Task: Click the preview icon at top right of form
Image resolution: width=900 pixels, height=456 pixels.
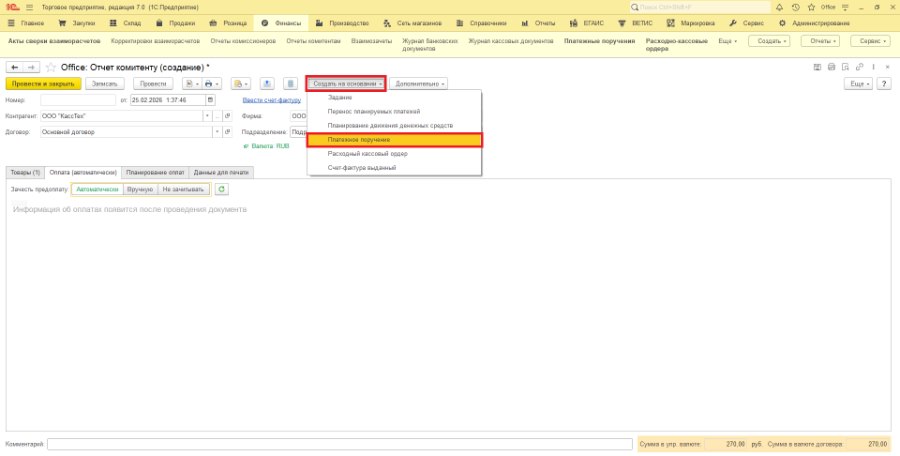Action: click(x=845, y=67)
